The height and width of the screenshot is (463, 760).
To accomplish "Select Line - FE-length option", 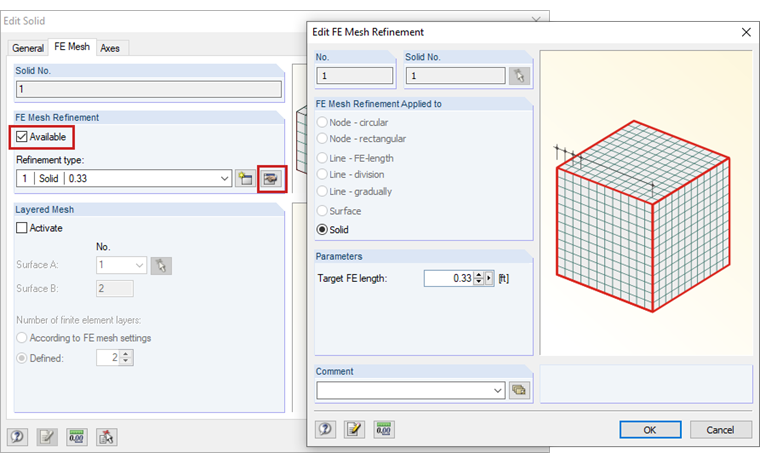I will [x=322, y=158].
